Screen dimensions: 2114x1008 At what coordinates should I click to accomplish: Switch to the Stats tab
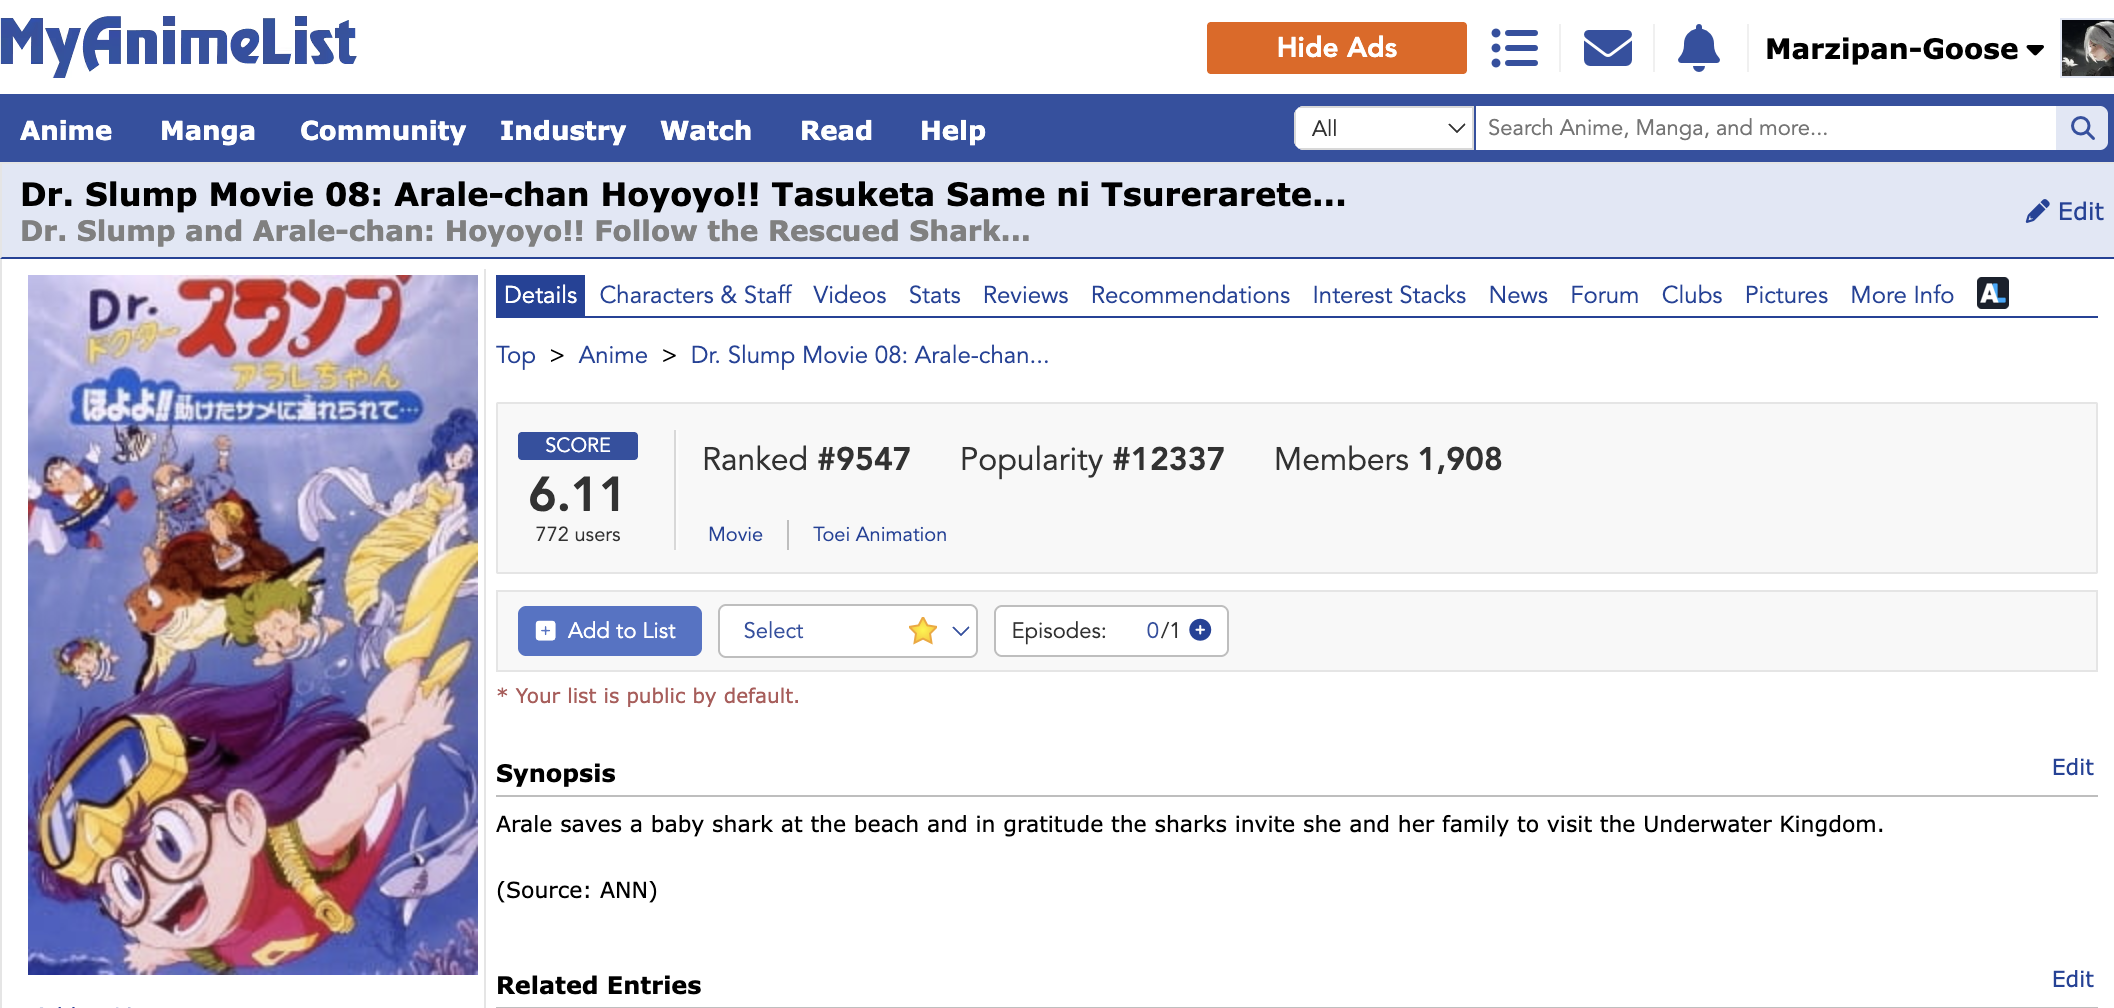coord(935,295)
